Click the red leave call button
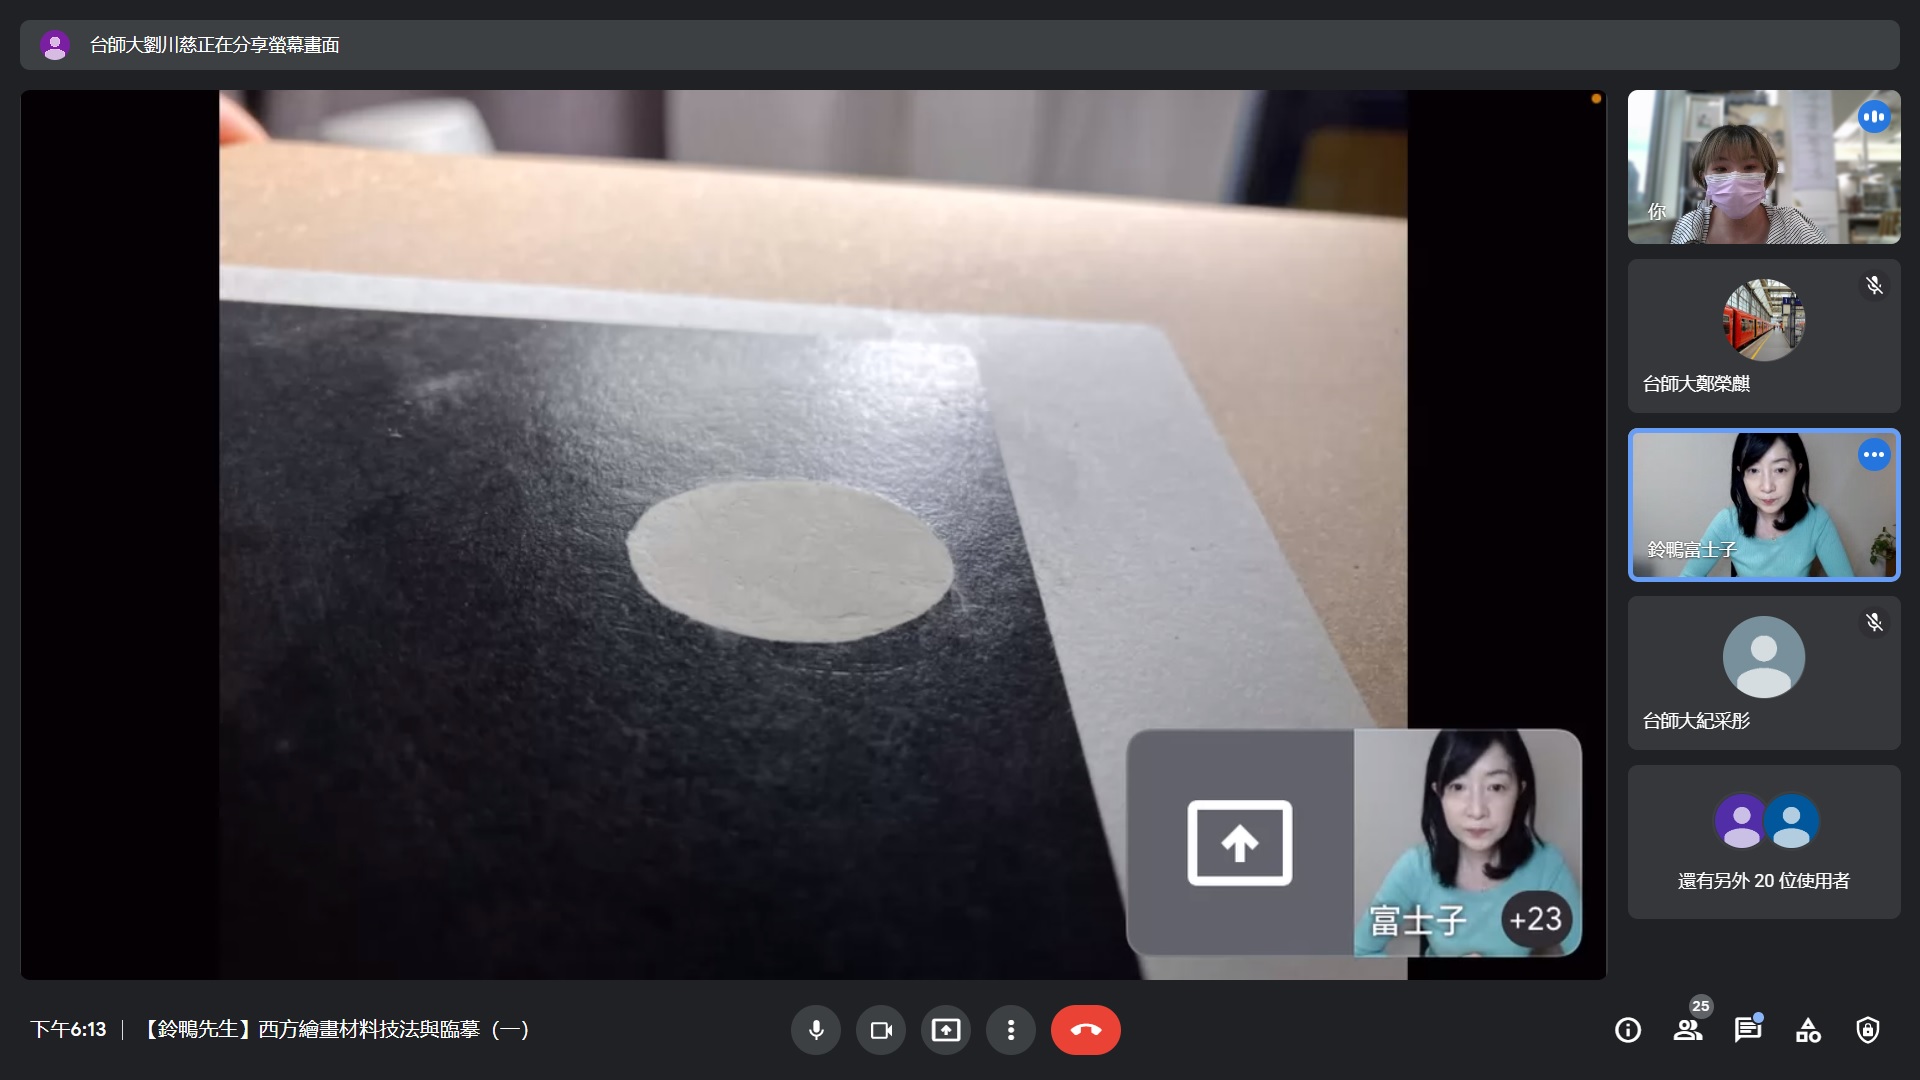The image size is (1920, 1080). [x=1085, y=1030]
